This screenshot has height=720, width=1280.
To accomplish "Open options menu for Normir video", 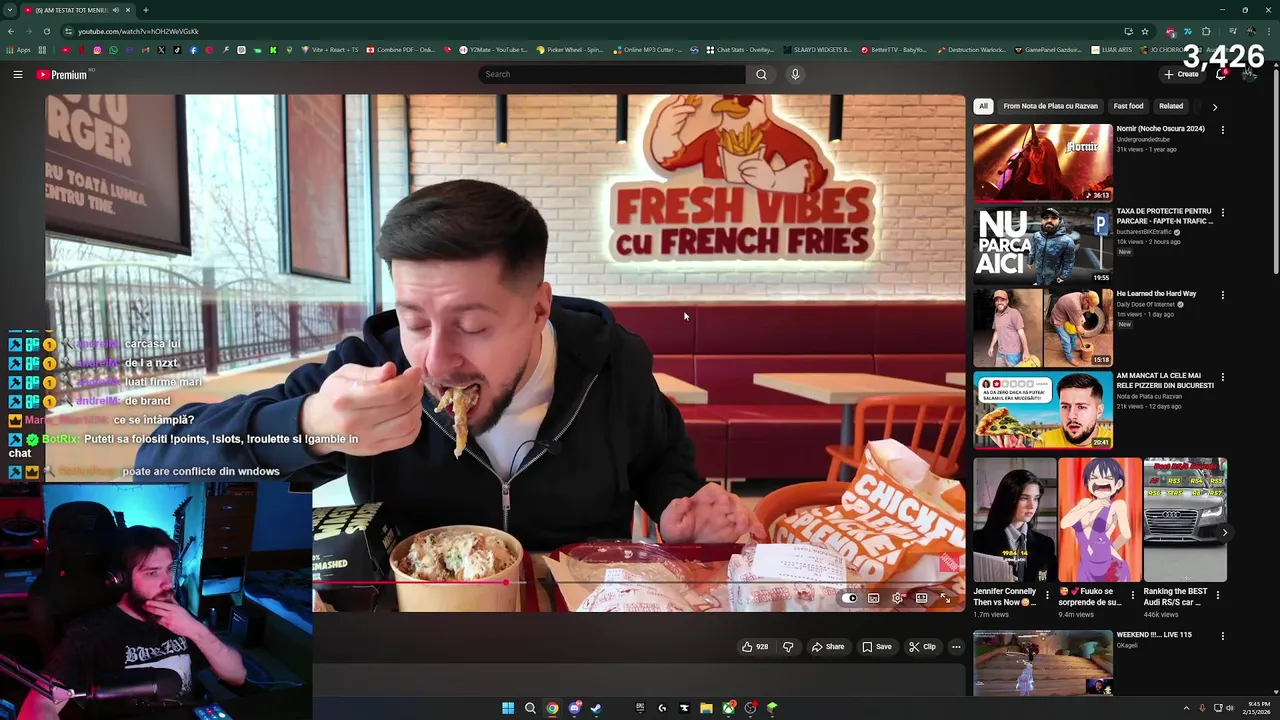I will click(x=1222, y=130).
